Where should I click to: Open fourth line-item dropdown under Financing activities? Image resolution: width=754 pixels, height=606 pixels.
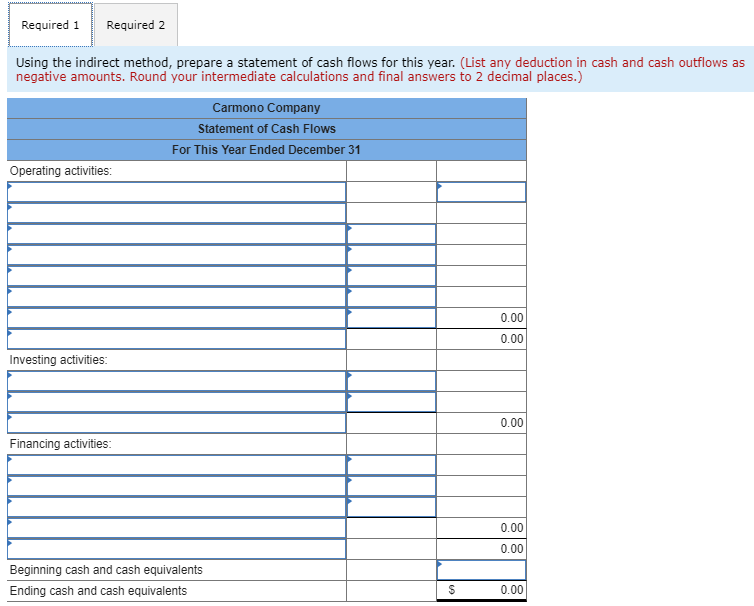click(176, 528)
